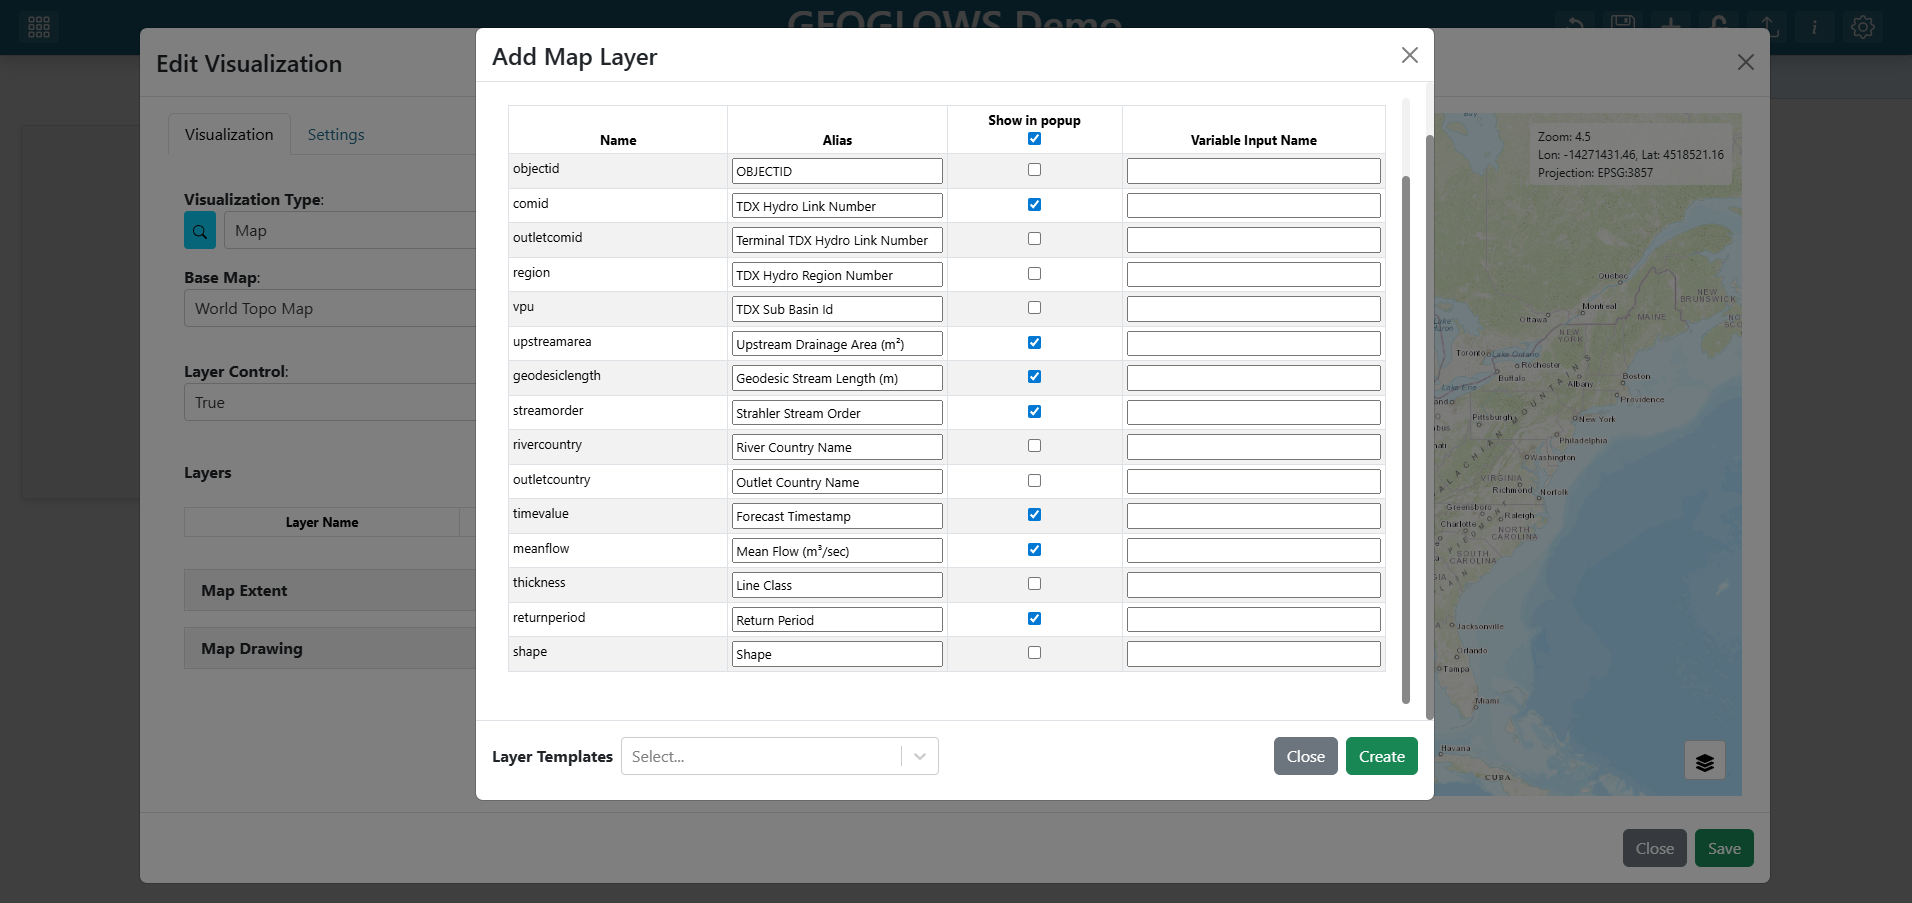Edit the OBJECTID alias field
The image size is (1912, 903).
point(837,171)
